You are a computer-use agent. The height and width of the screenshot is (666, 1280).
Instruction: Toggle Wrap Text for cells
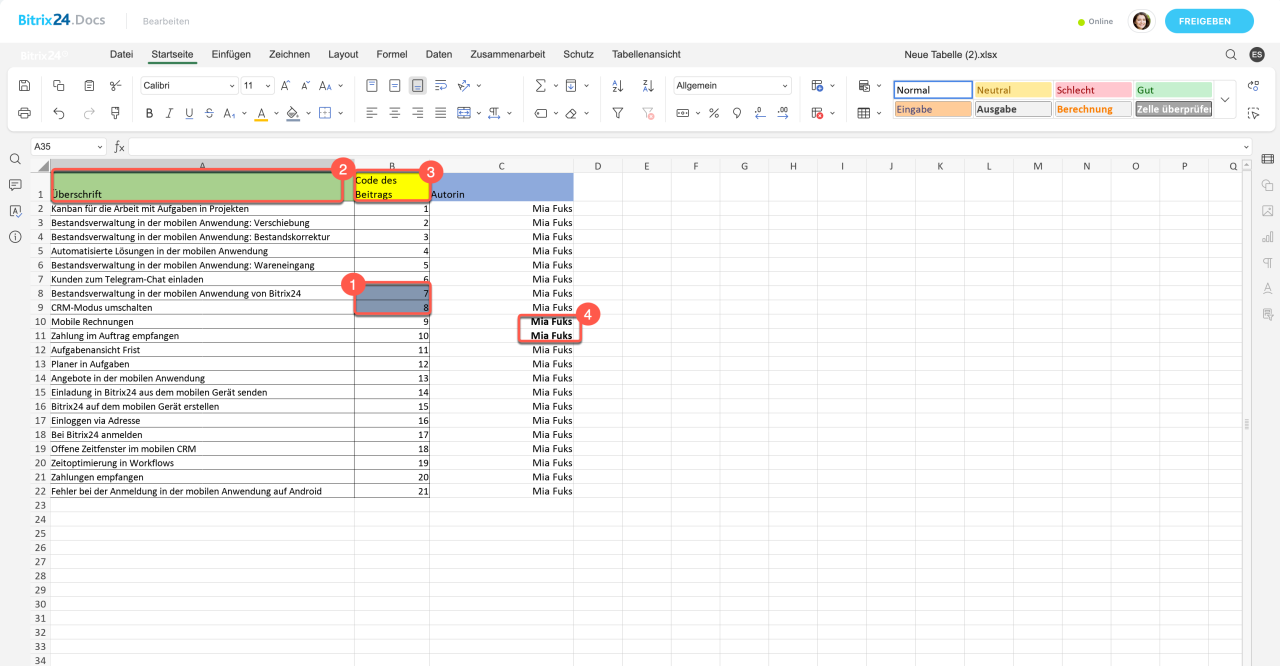[440, 86]
